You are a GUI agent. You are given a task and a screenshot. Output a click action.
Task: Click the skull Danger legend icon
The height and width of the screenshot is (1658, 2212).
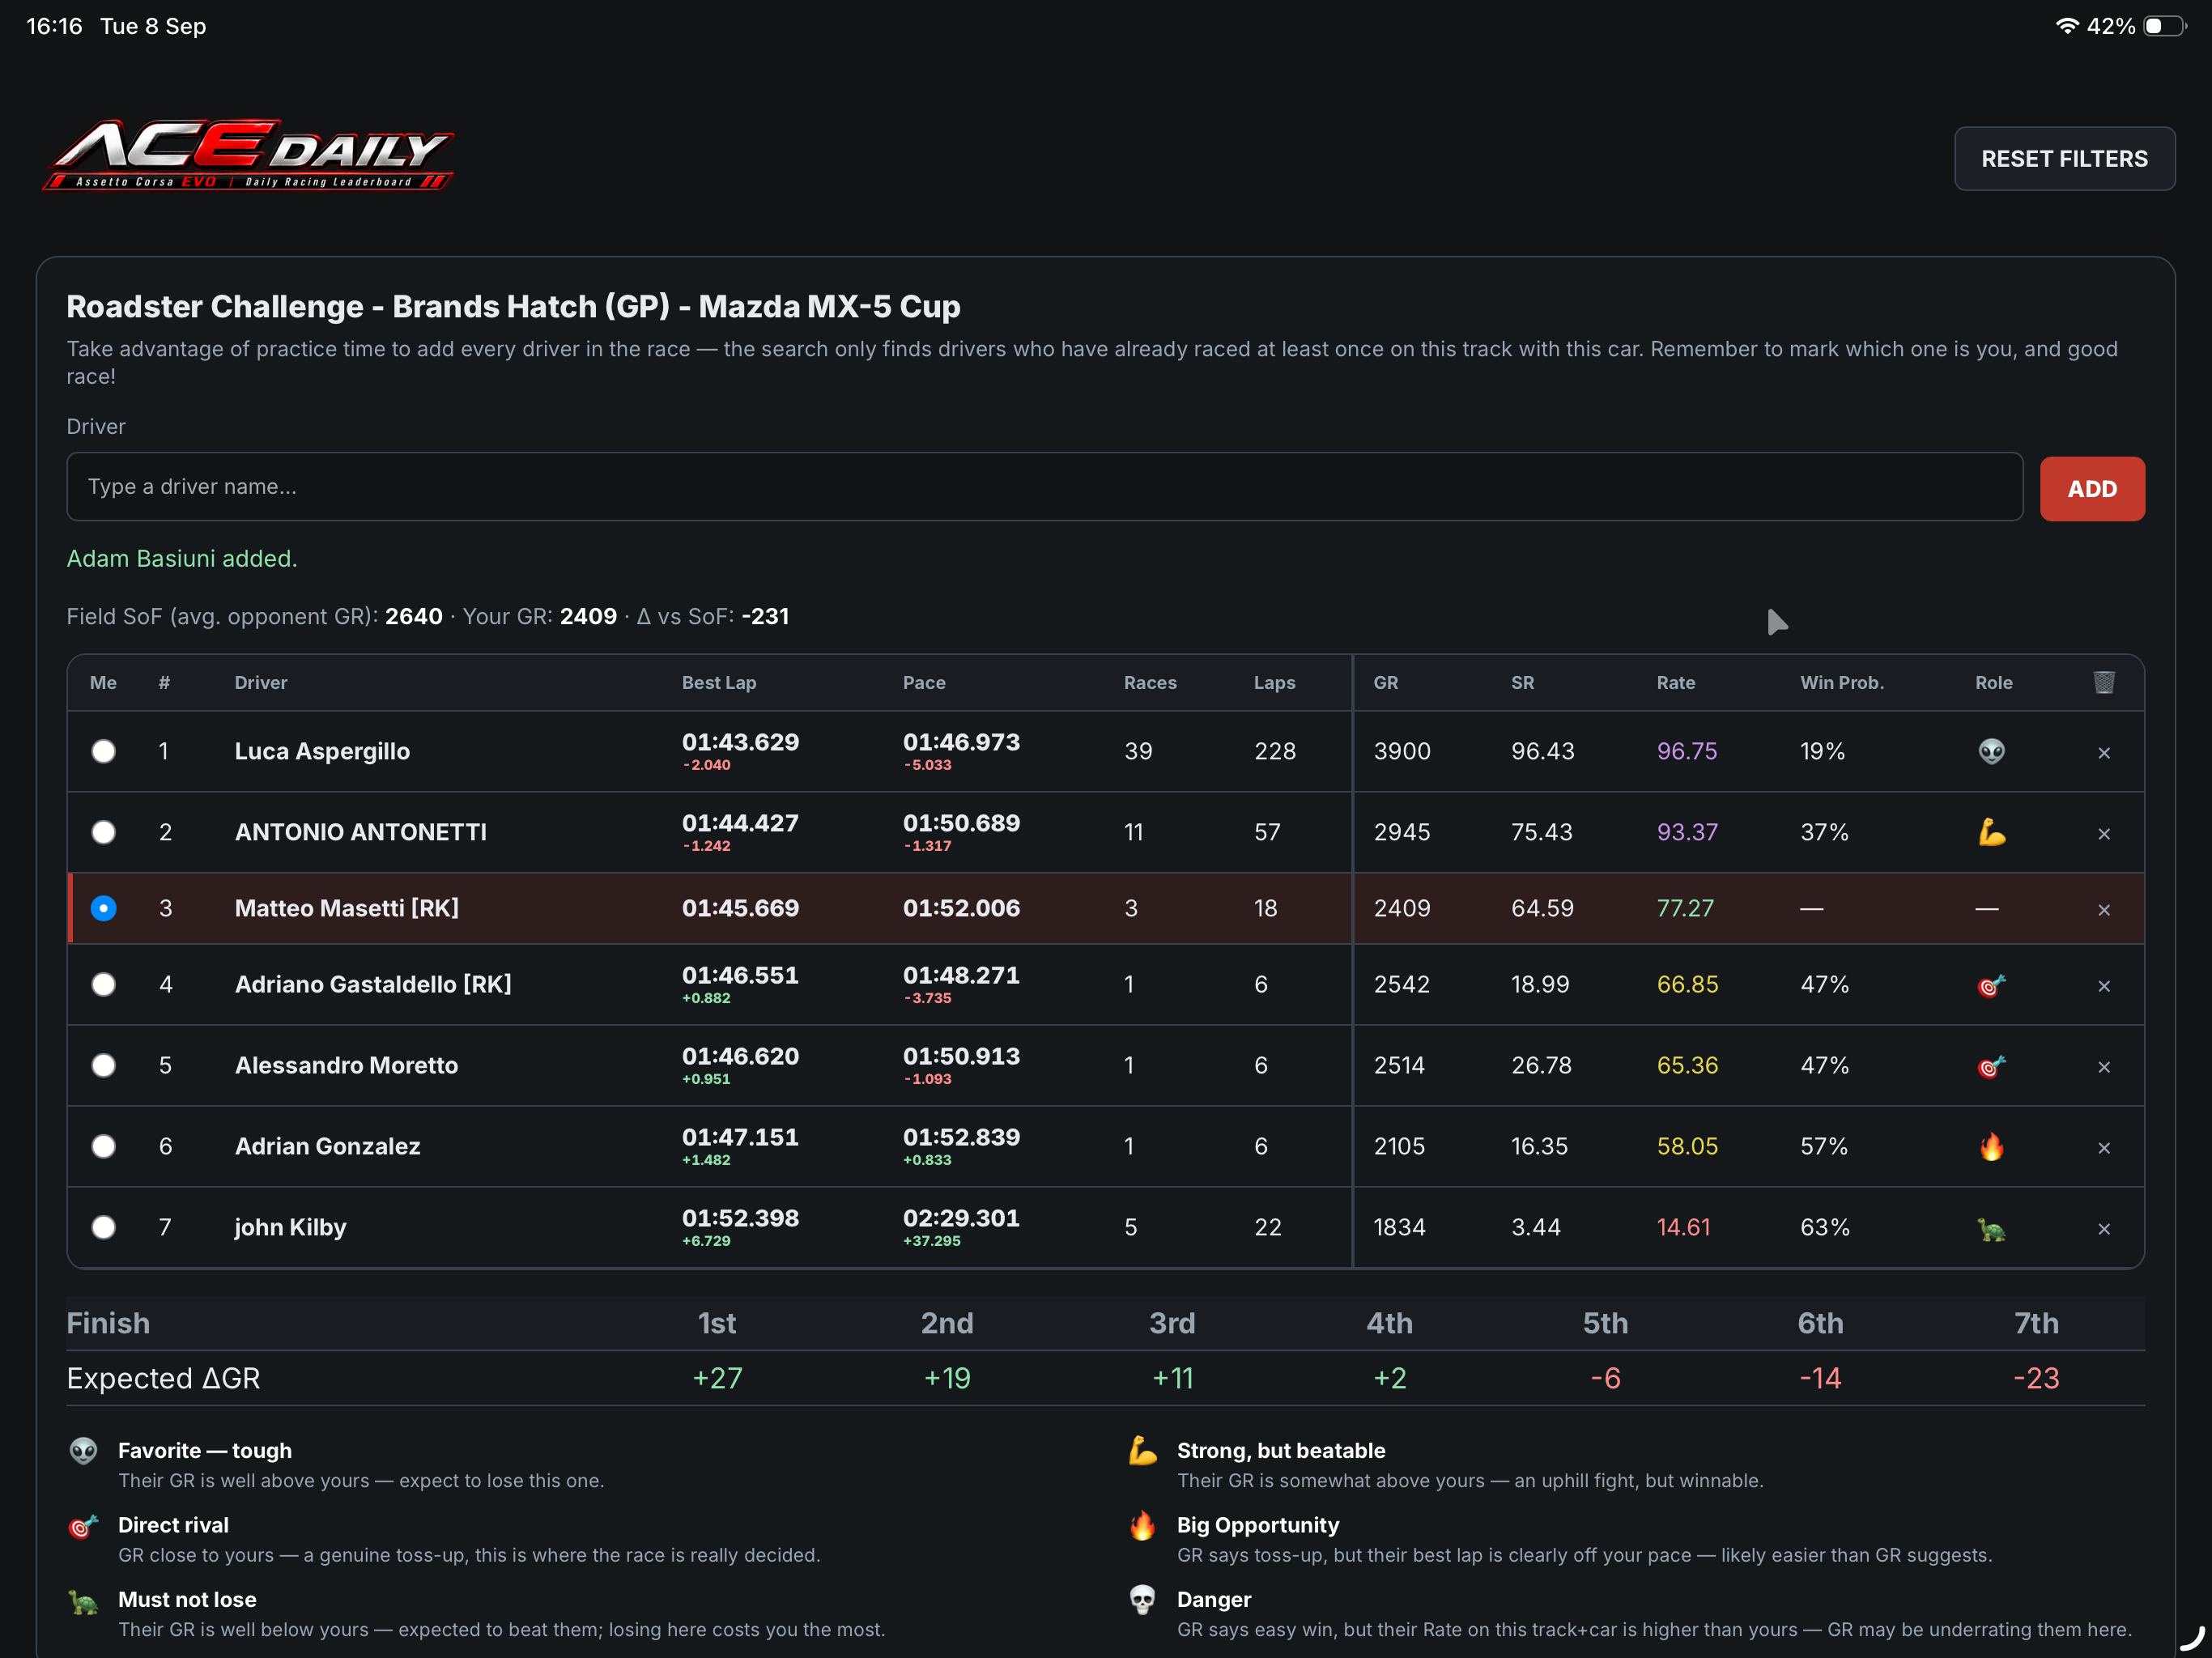click(1142, 1599)
